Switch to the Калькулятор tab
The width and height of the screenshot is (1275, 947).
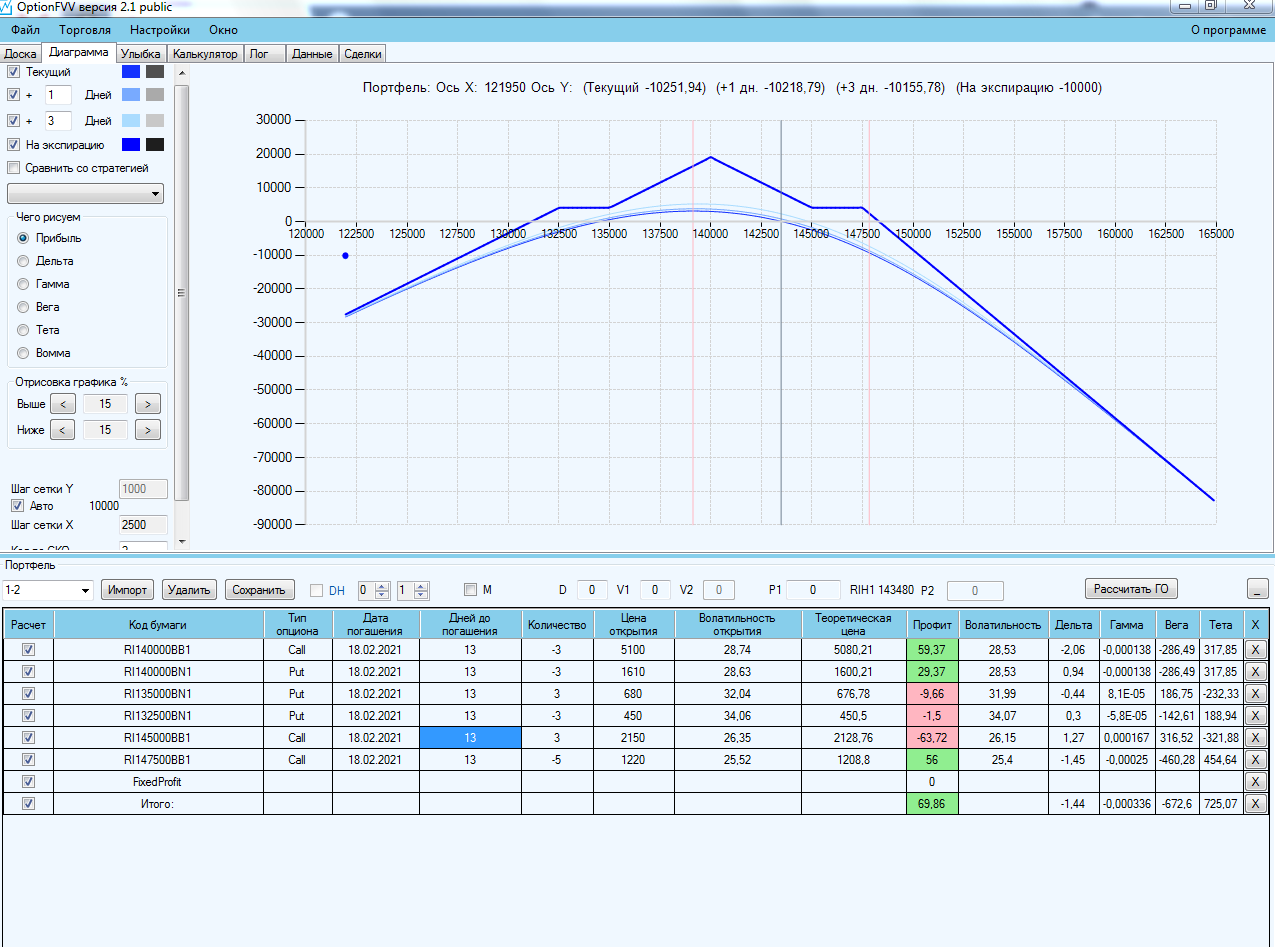[205, 54]
